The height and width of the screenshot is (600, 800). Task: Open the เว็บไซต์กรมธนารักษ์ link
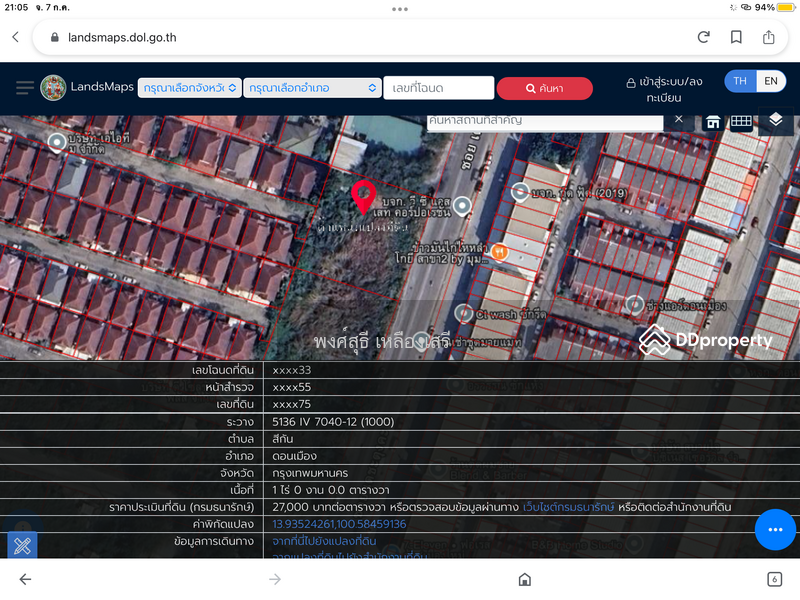pos(569,507)
